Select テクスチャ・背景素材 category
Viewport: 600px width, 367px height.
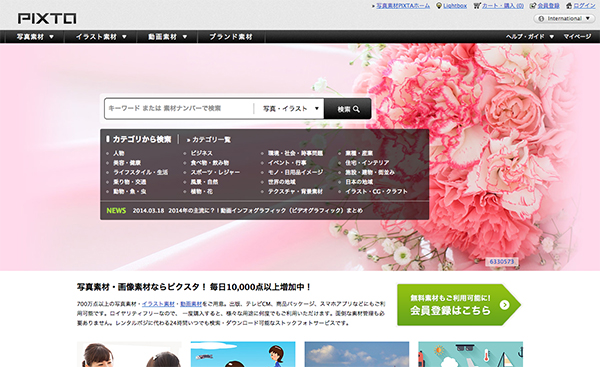click(x=295, y=191)
